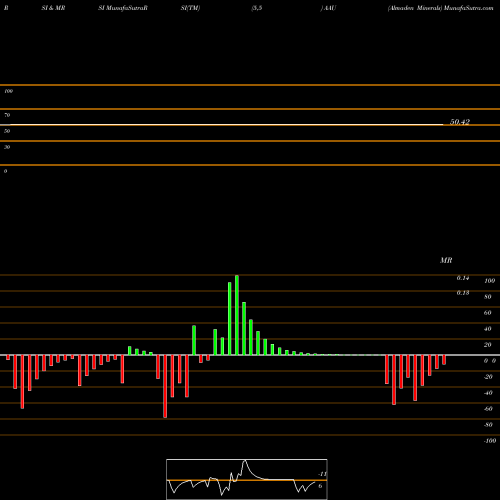Viewport: 500px width, 500px height.
Task: Click the RSI 0 level label
Action: [x=5, y=171]
